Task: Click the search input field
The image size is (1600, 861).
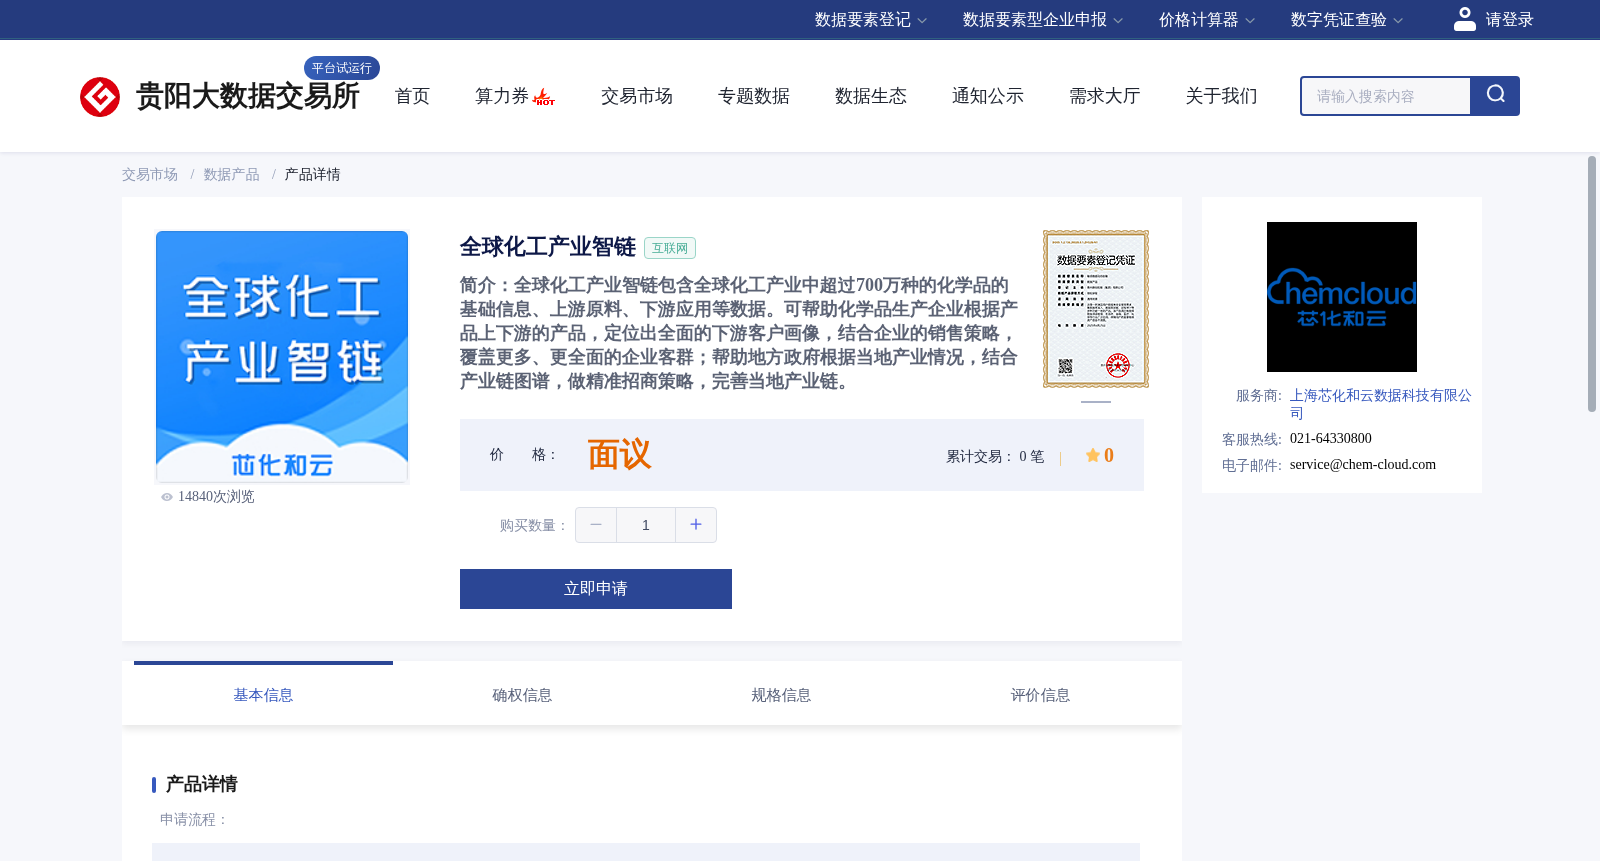Action: pyautogui.click(x=1386, y=96)
